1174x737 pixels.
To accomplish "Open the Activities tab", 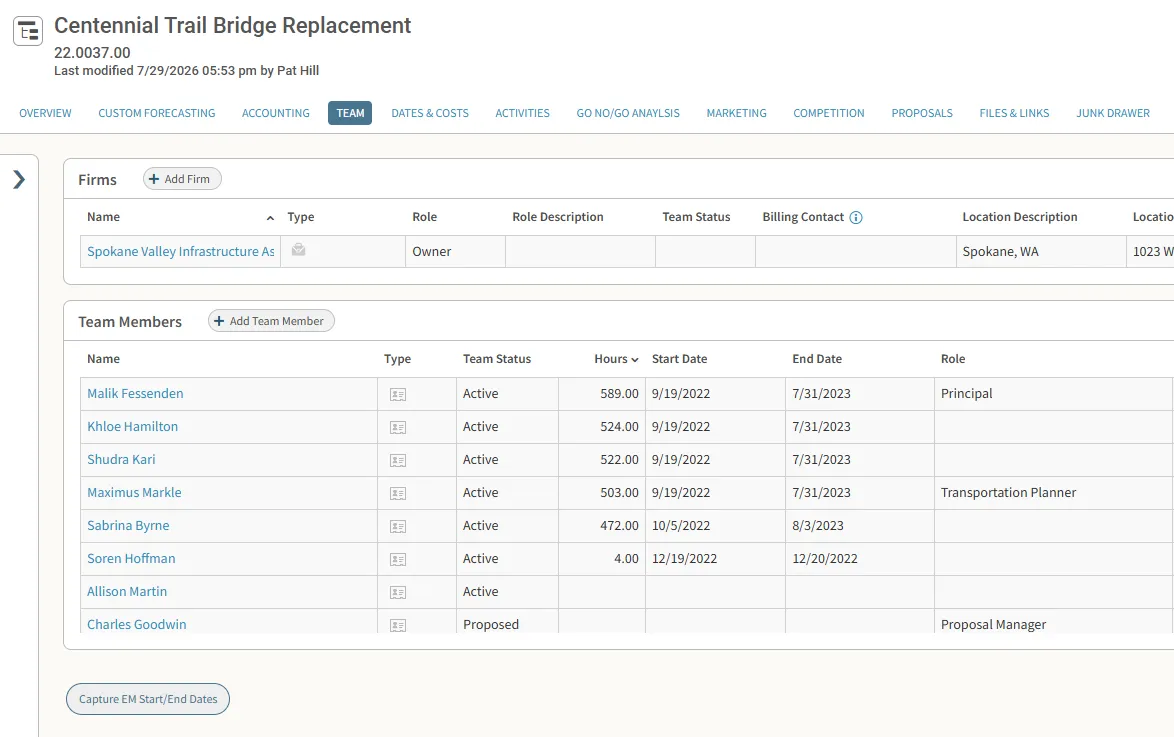I will (x=523, y=113).
